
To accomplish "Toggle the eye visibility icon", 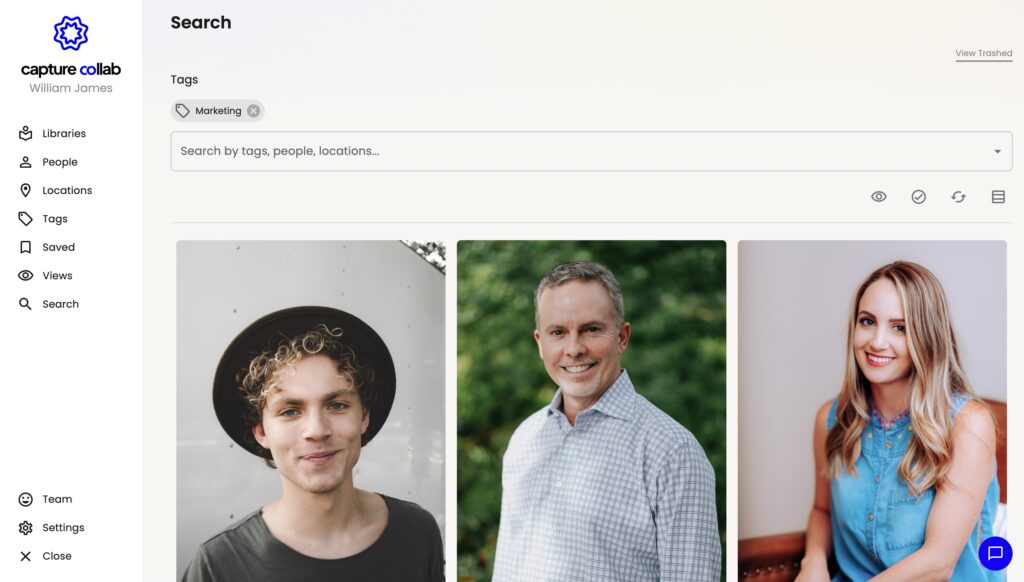I will (x=878, y=197).
